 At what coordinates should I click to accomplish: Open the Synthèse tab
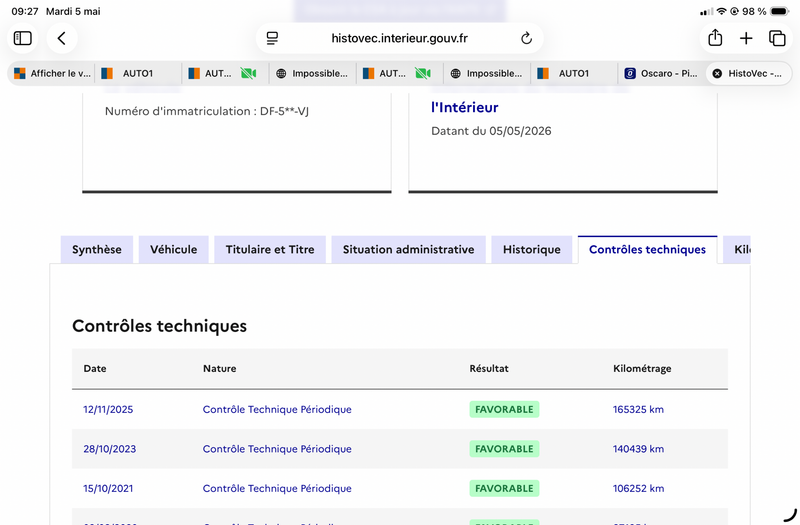coord(97,249)
